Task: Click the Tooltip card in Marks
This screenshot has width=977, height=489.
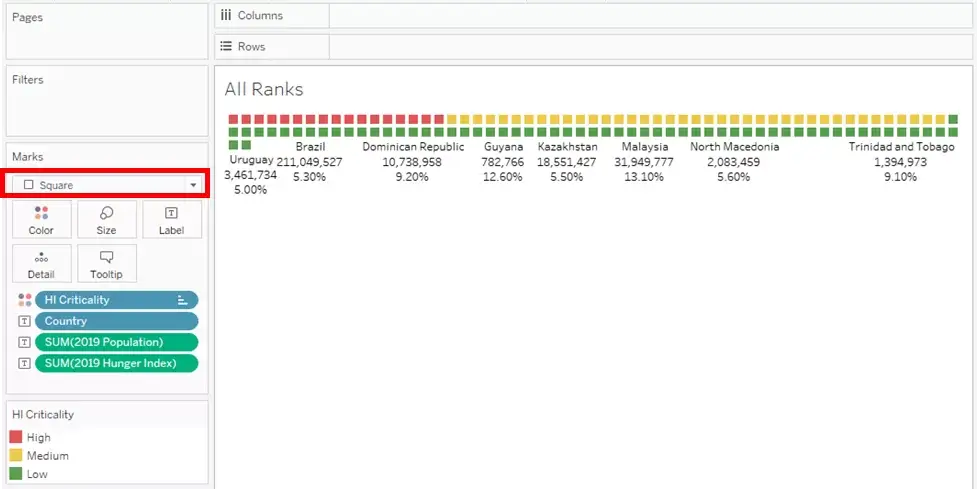Action: [x=107, y=263]
